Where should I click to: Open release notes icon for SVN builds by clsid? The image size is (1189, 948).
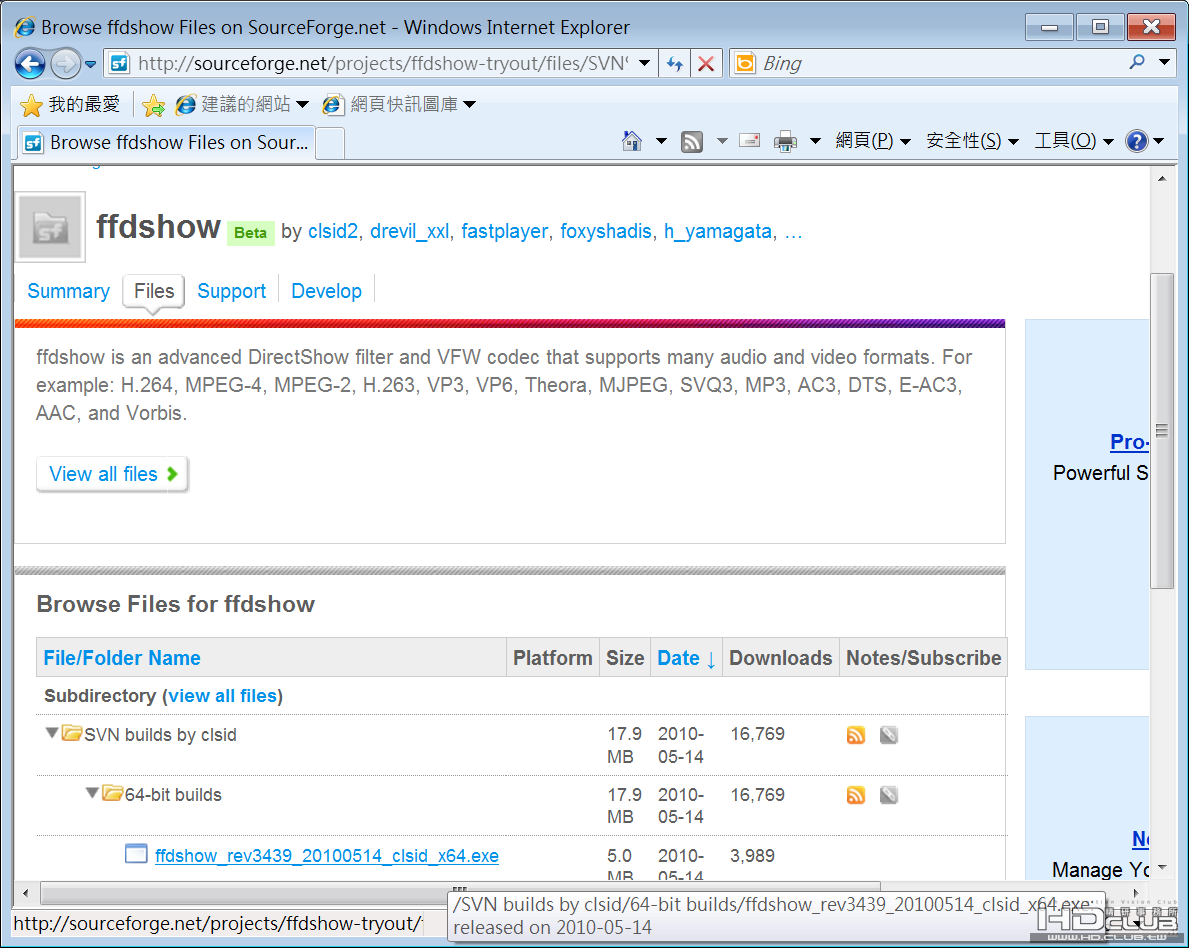(889, 735)
